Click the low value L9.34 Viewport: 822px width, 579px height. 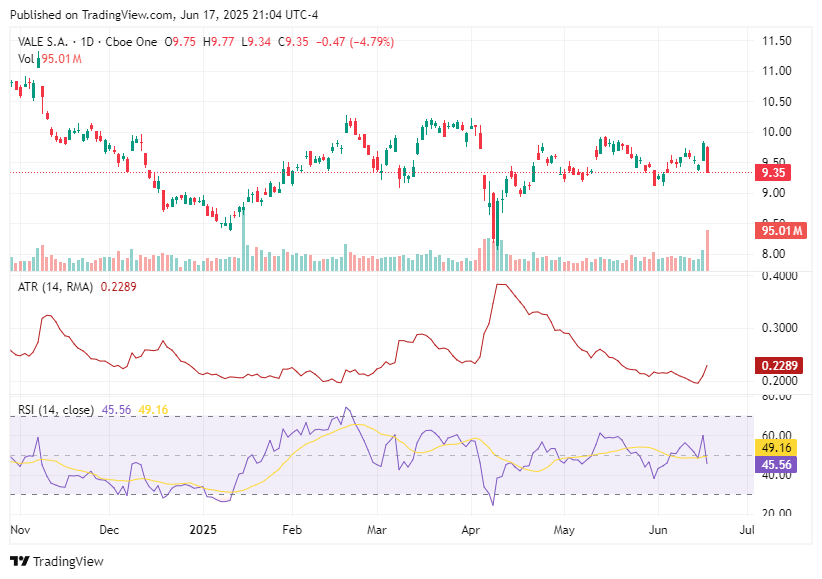pyautogui.click(x=256, y=42)
